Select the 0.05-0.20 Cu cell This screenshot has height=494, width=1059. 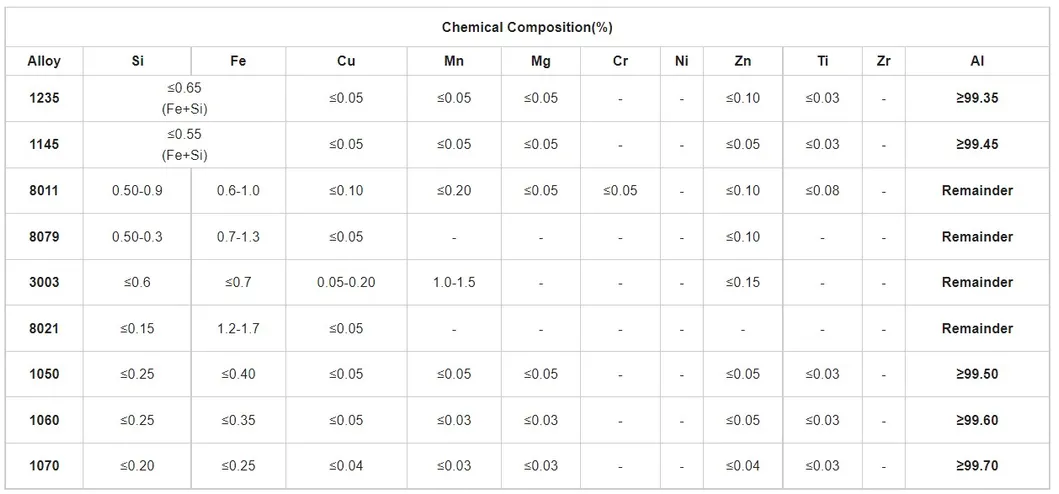346,283
